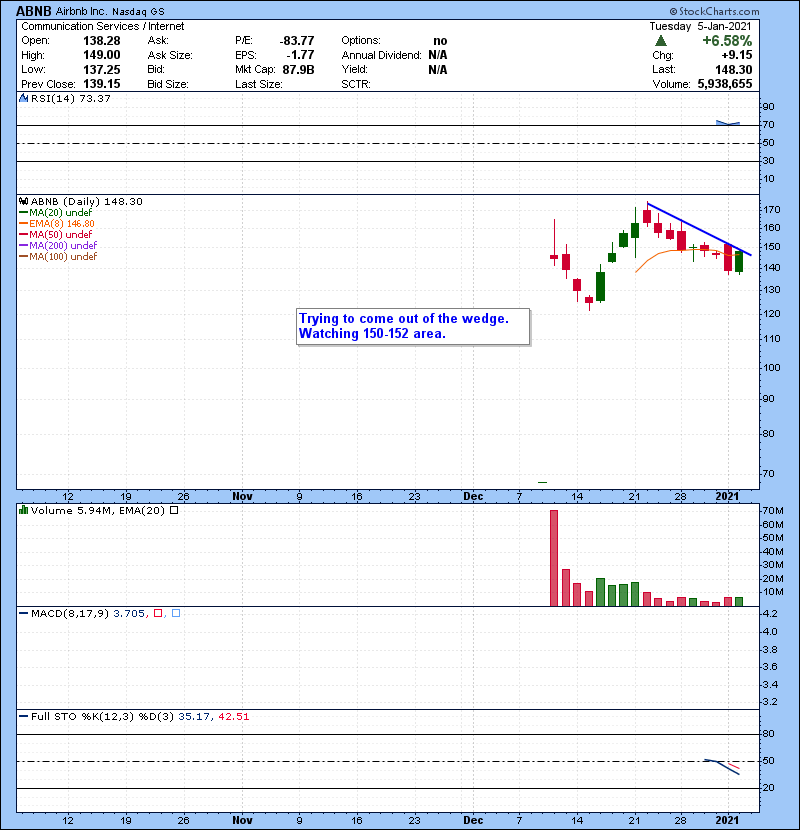This screenshot has height=830, width=800.
Task: Click the purple MA(200) legend color dash
Action: pos(23,246)
